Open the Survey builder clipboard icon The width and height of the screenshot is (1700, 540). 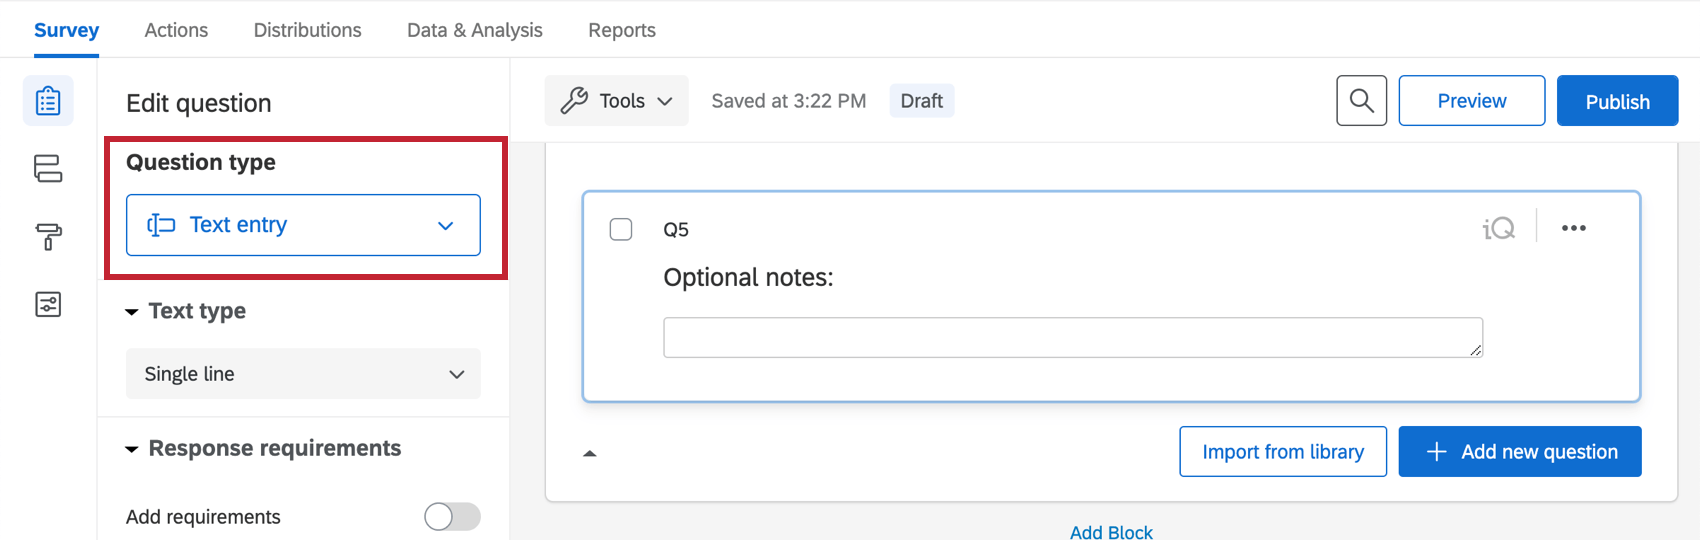point(48,101)
